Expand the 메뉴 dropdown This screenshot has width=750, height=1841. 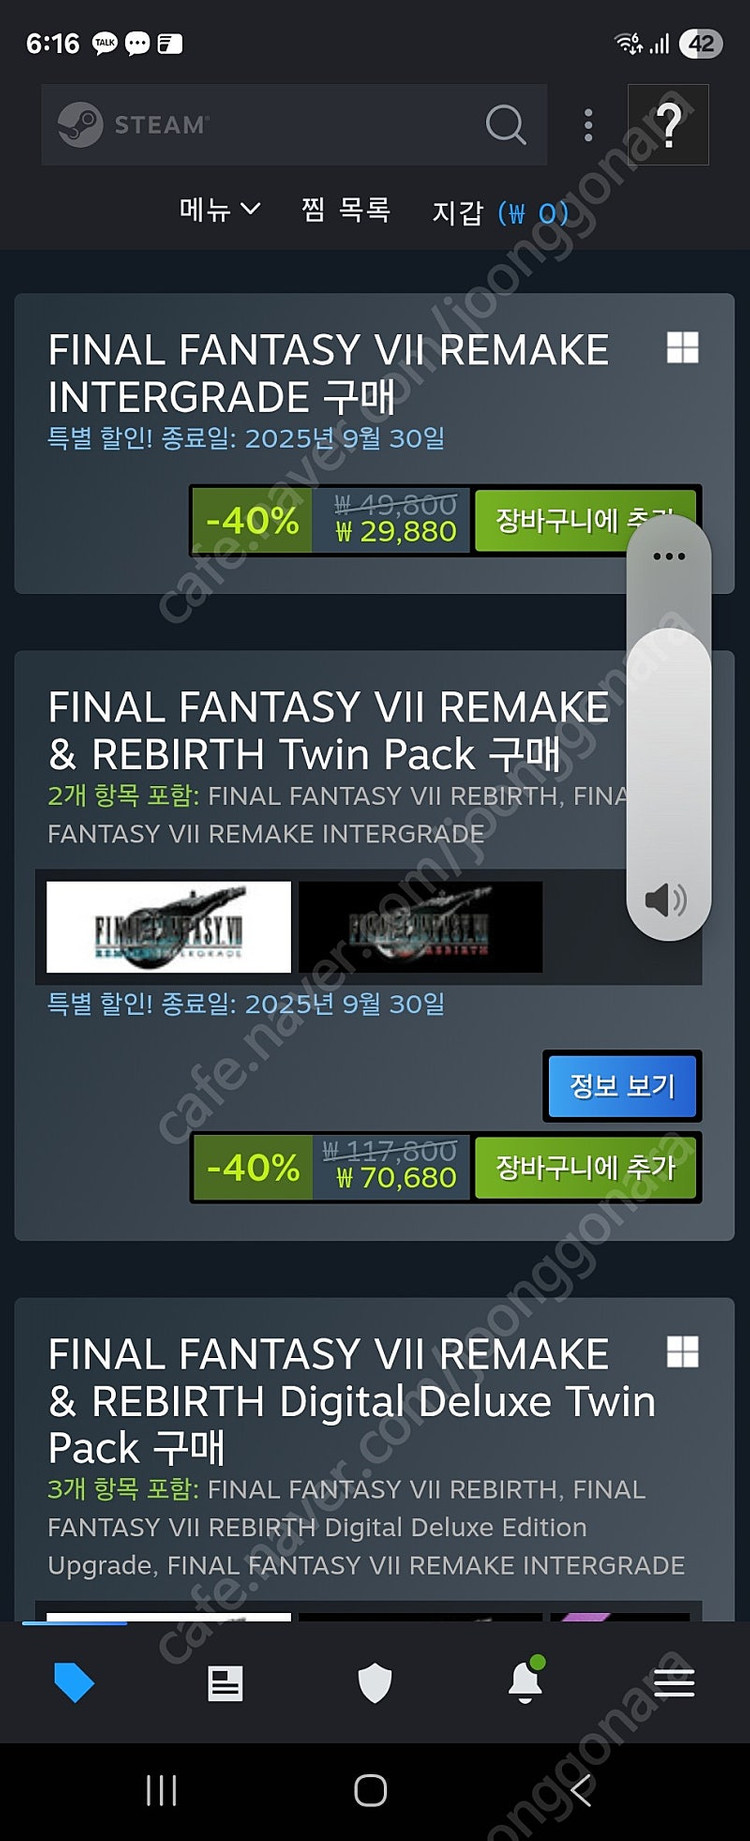click(220, 209)
